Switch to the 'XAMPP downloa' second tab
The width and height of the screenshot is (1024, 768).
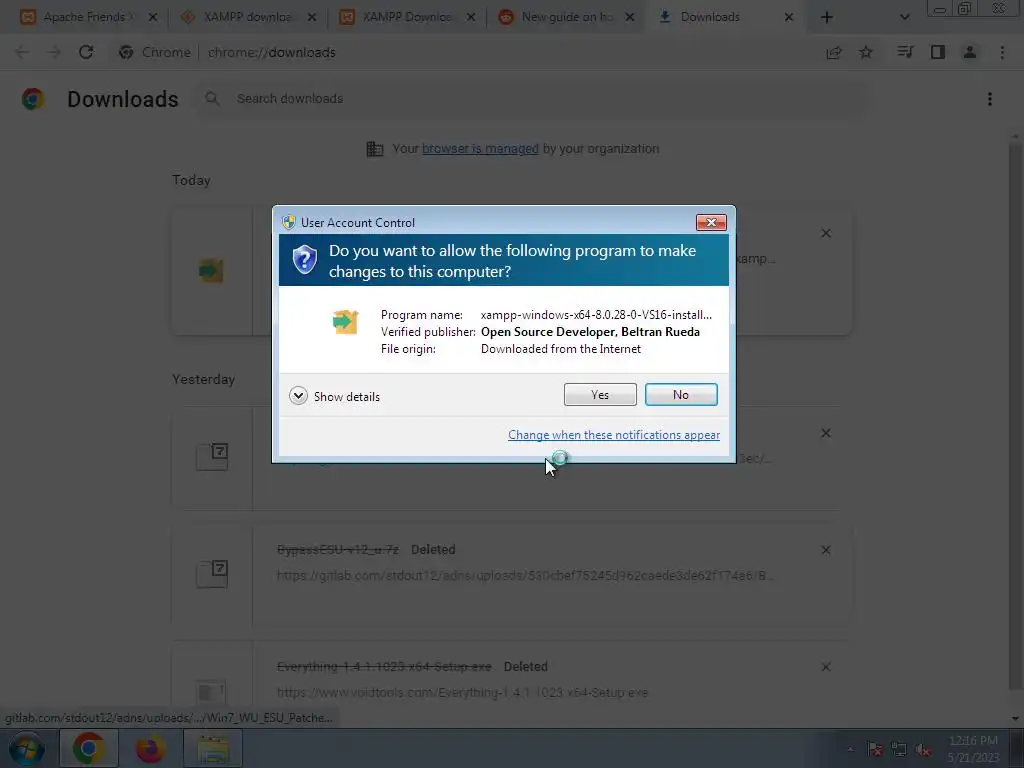pos(247,17)
